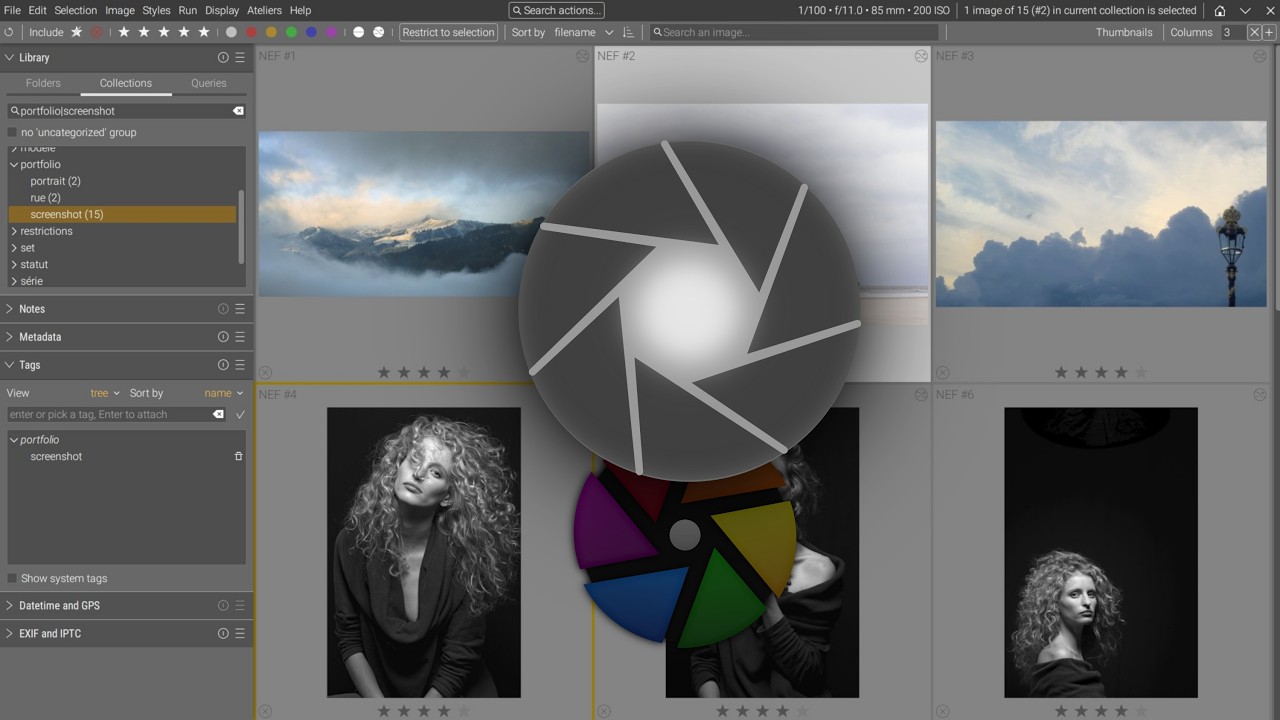Expand the set tree node
This screenshot has width=1280, height=720.
pos(14,248)
